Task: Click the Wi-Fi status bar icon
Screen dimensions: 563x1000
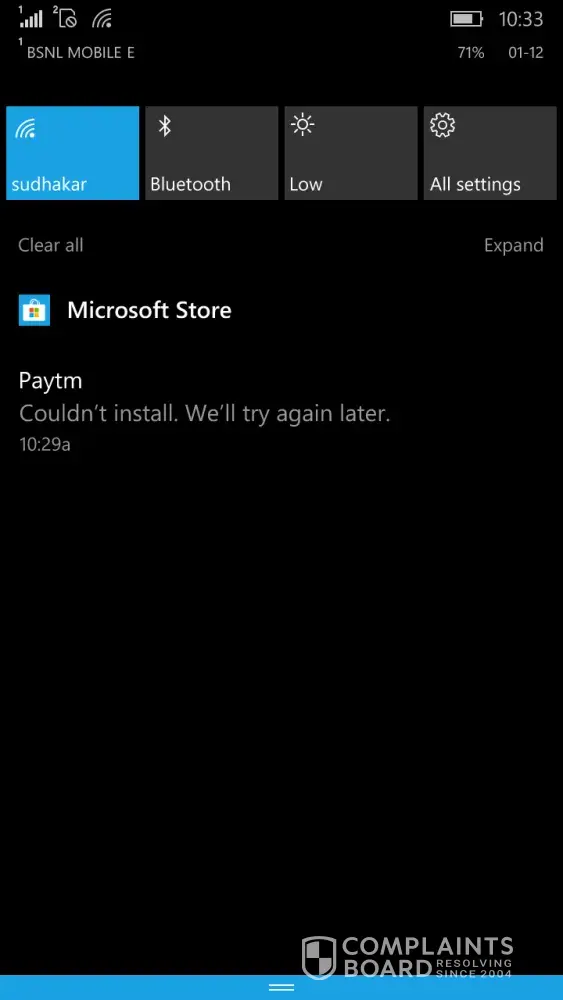Action: (x=103, y=18)
